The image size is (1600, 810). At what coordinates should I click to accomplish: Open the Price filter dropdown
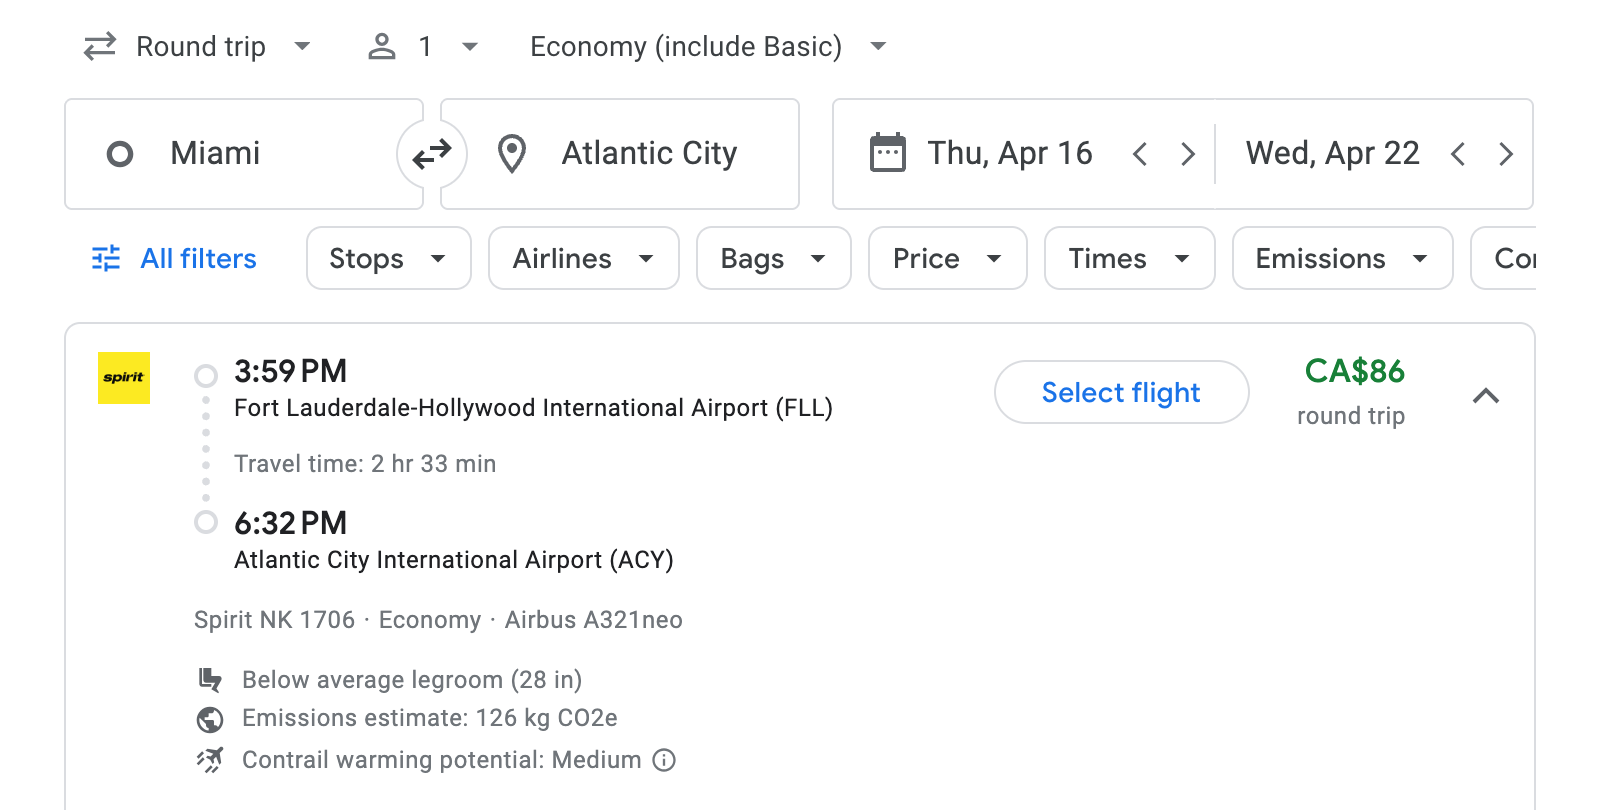pos(948,258)
